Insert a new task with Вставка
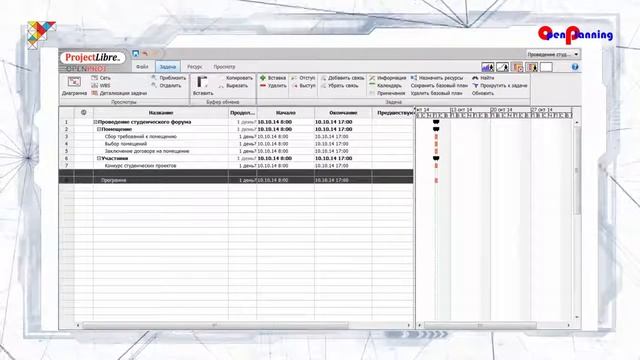 (x=273, y=78)
